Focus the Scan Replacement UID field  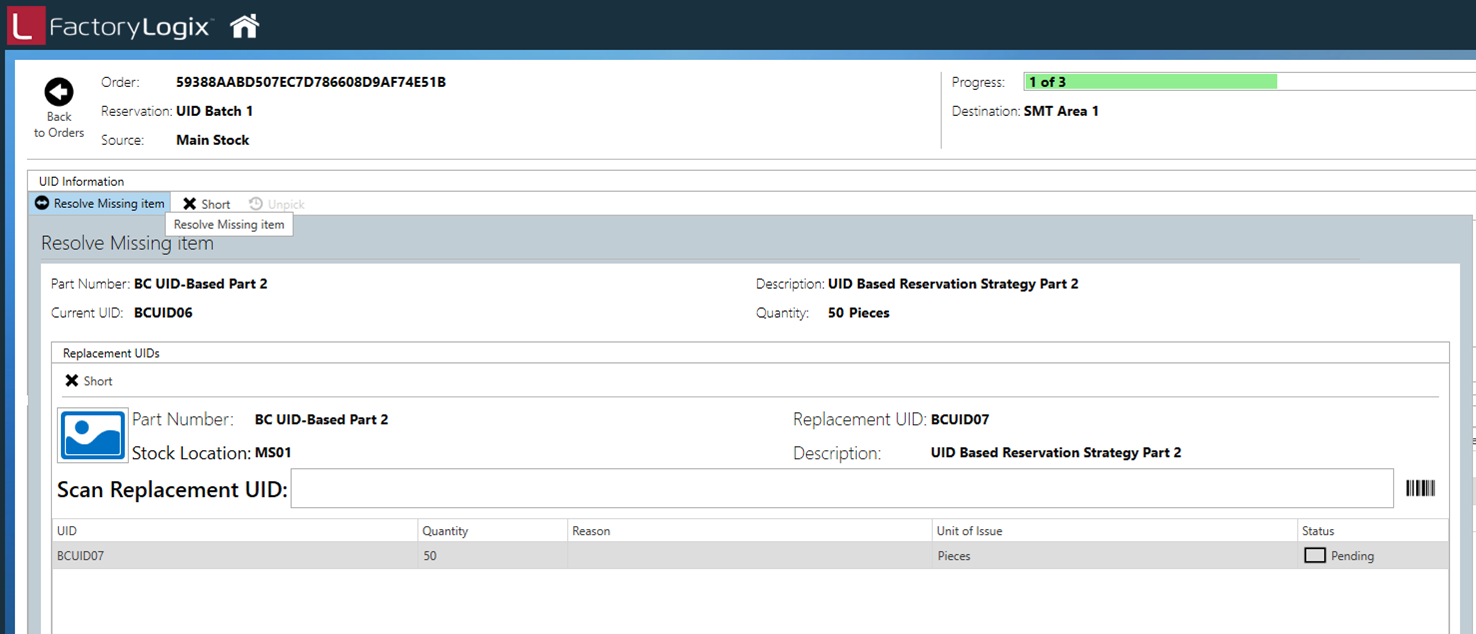coord(841,489)
